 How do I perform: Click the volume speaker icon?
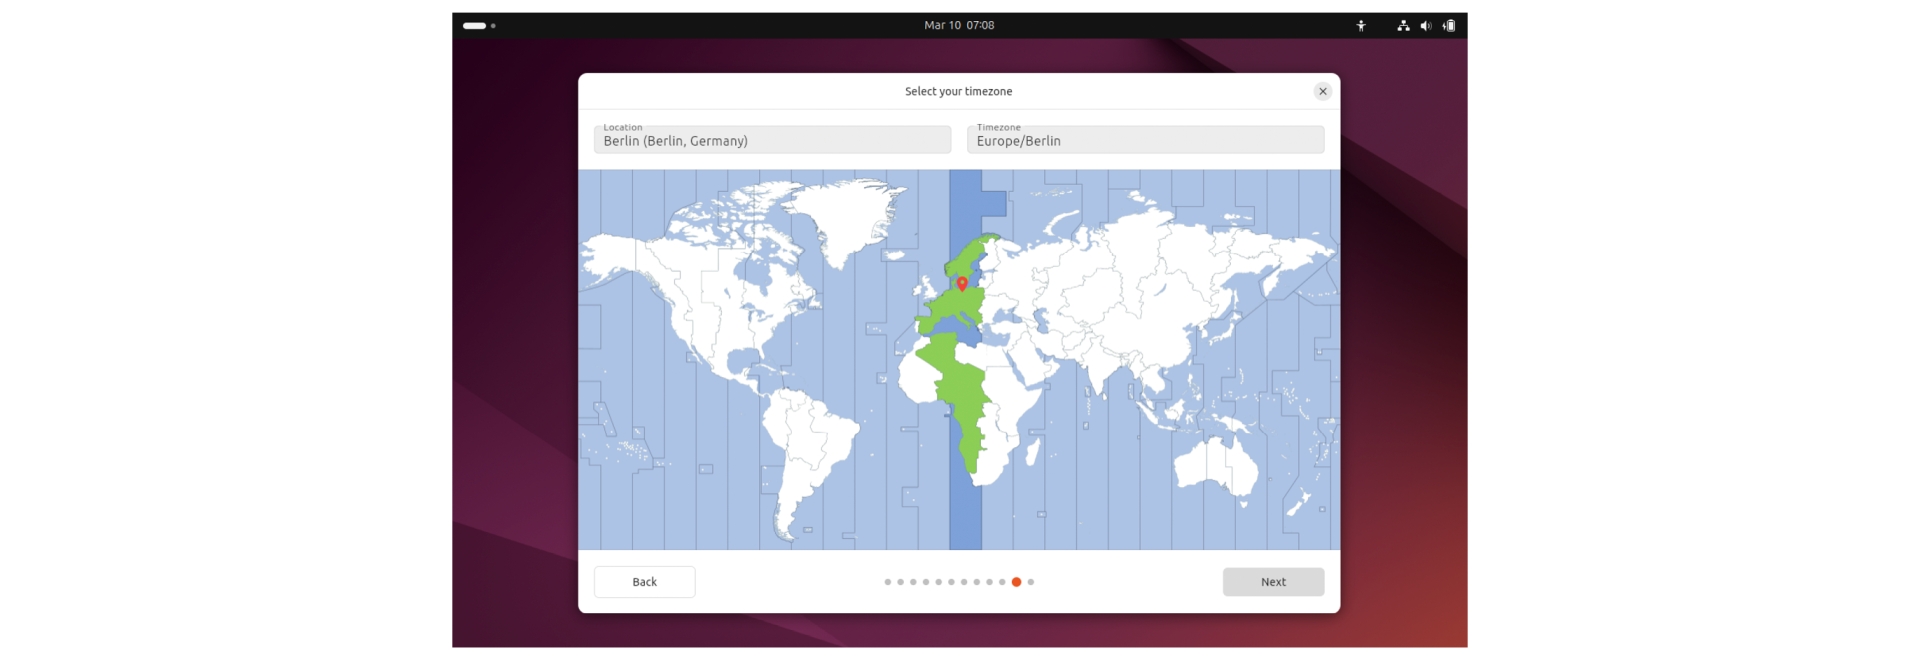[x=1425, y=26]
